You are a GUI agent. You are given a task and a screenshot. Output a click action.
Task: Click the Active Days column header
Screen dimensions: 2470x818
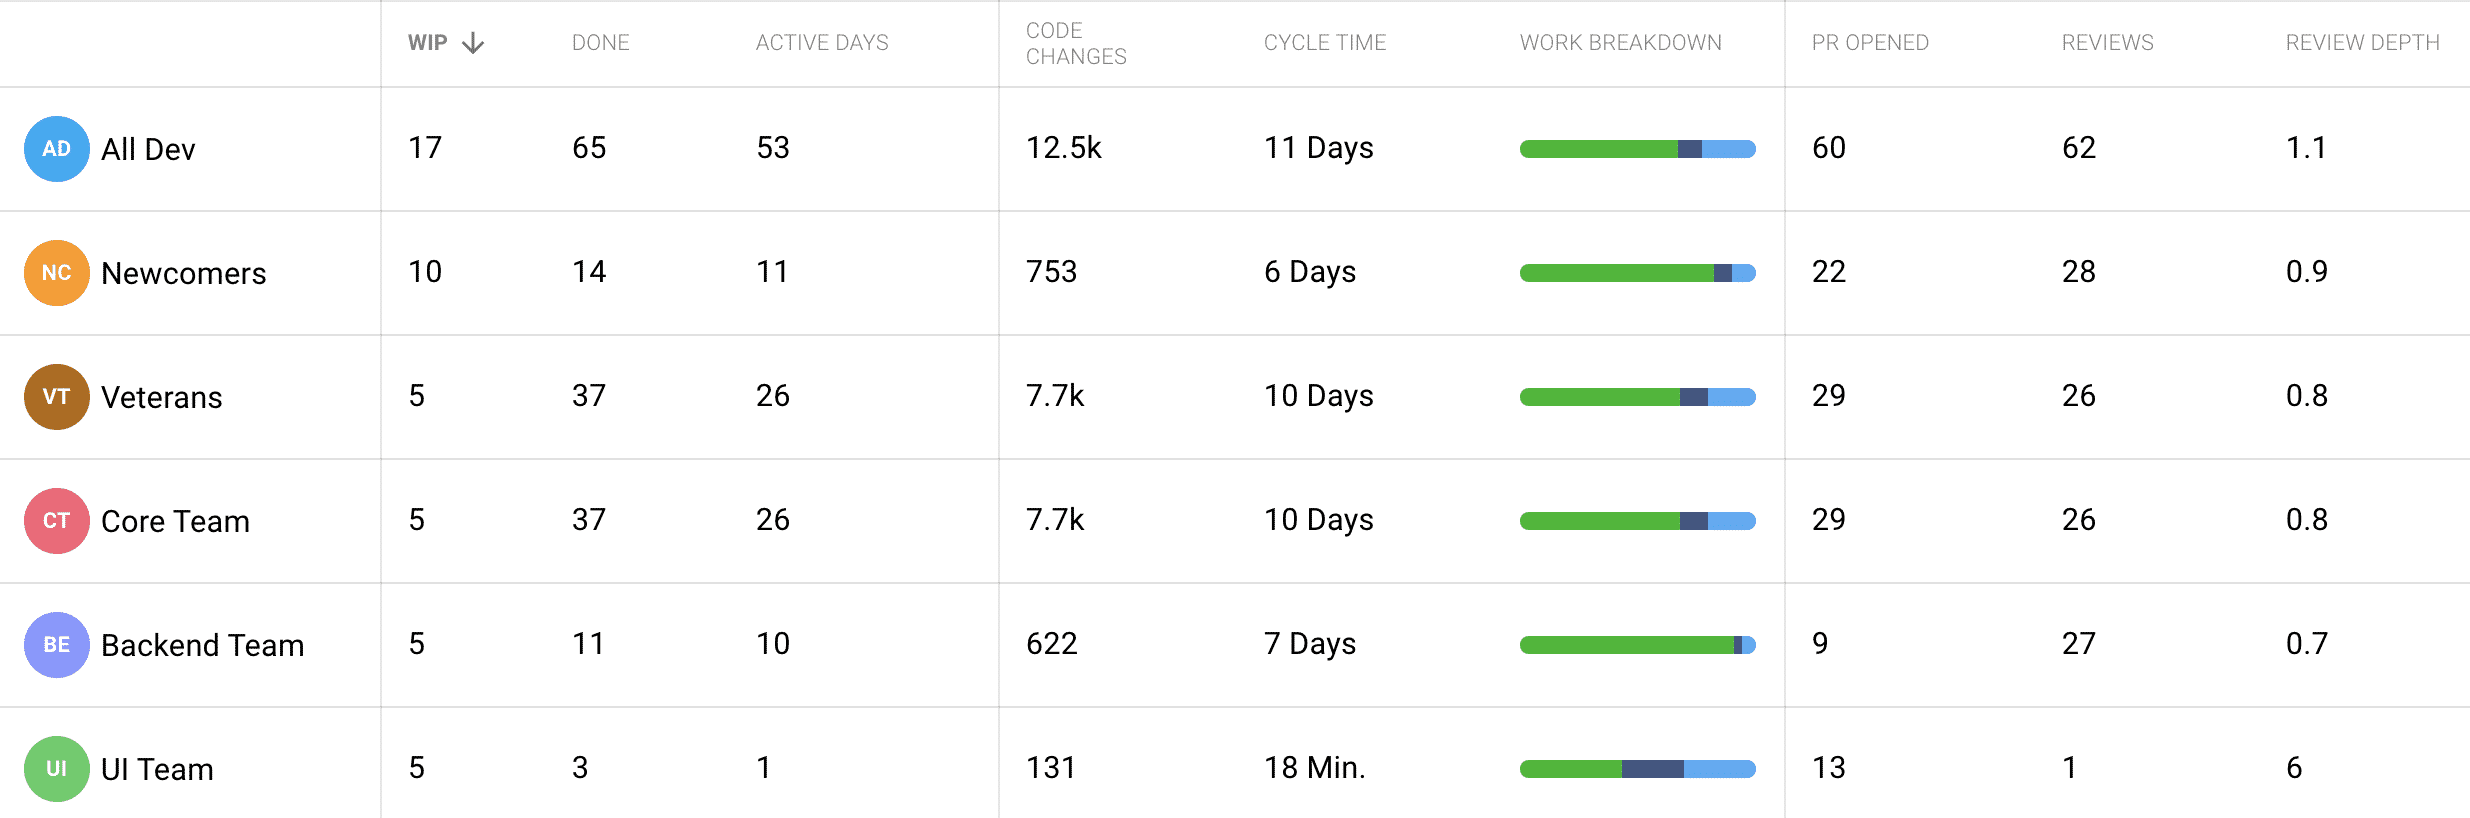point(822,43)
